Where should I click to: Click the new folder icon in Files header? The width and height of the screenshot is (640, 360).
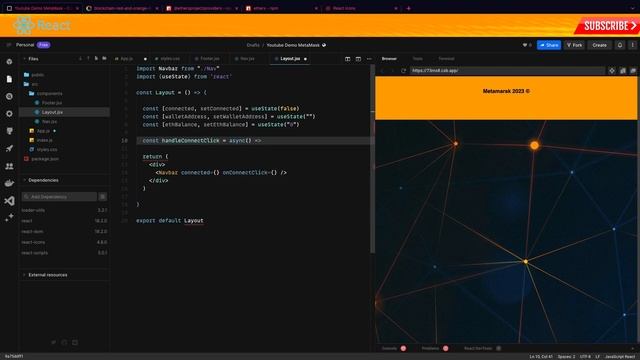[x=104, y=59]
